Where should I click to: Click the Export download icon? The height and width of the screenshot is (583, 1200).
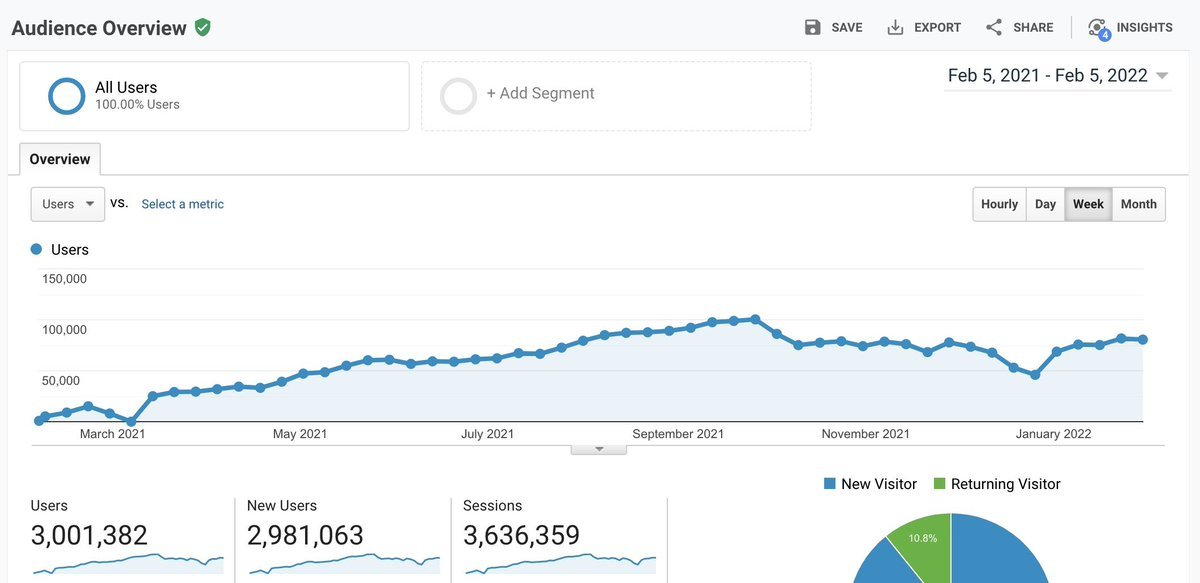click(895, 27)
